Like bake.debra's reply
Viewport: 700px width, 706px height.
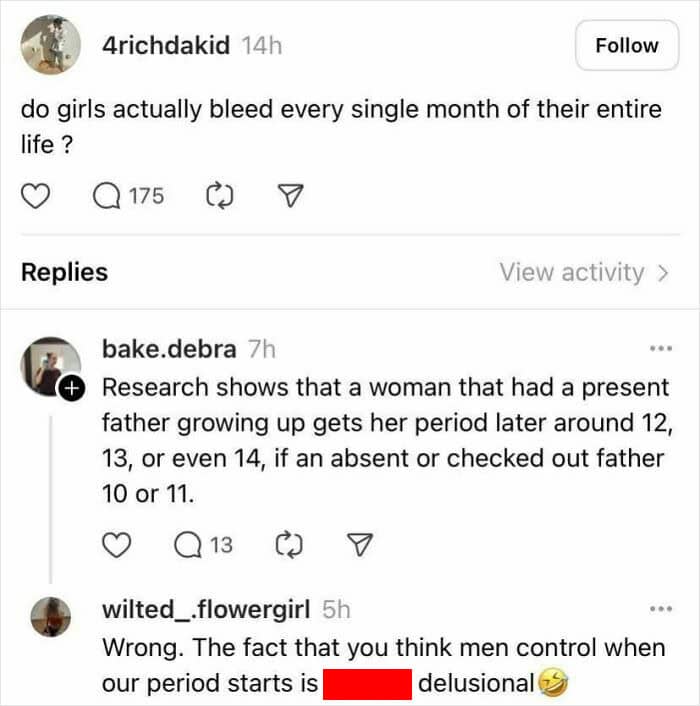tap(119, 545)
